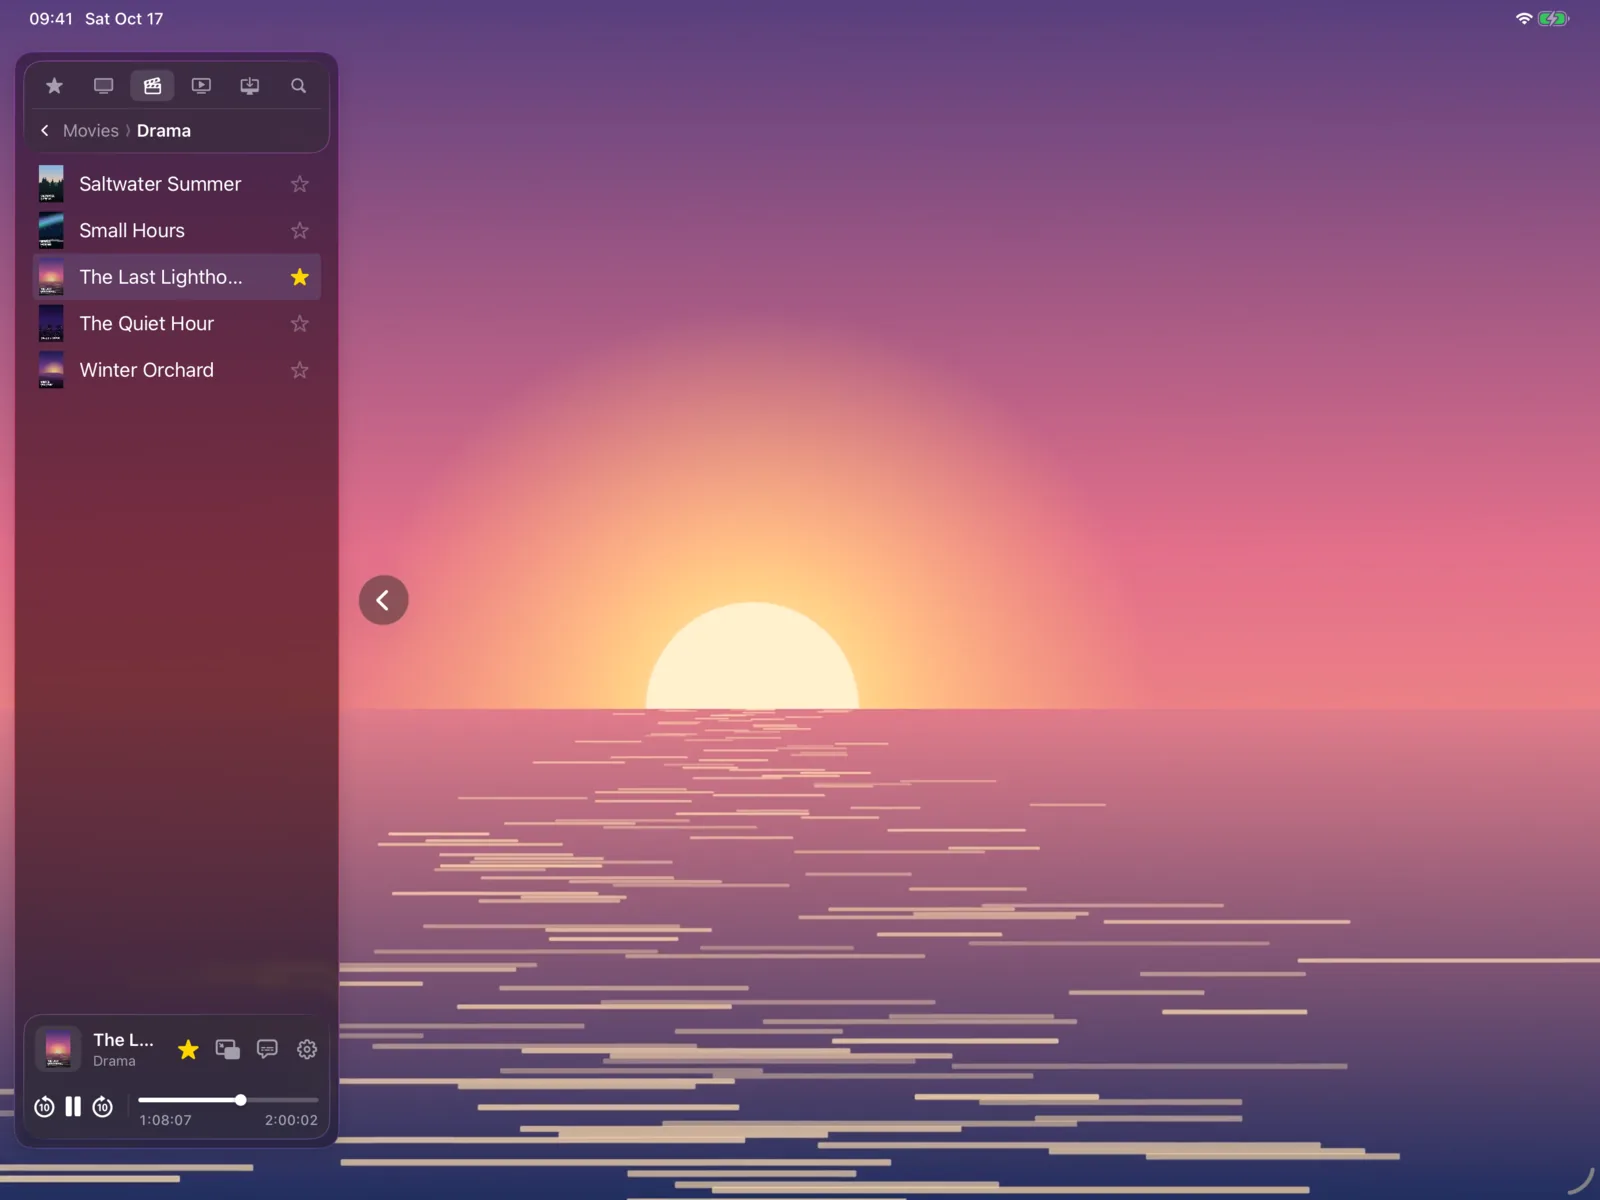Viewport: 1600px width, 1200px height.
Task: Unfavorite The Last Lighthouse in the list
Action: [x=300, y=277]
